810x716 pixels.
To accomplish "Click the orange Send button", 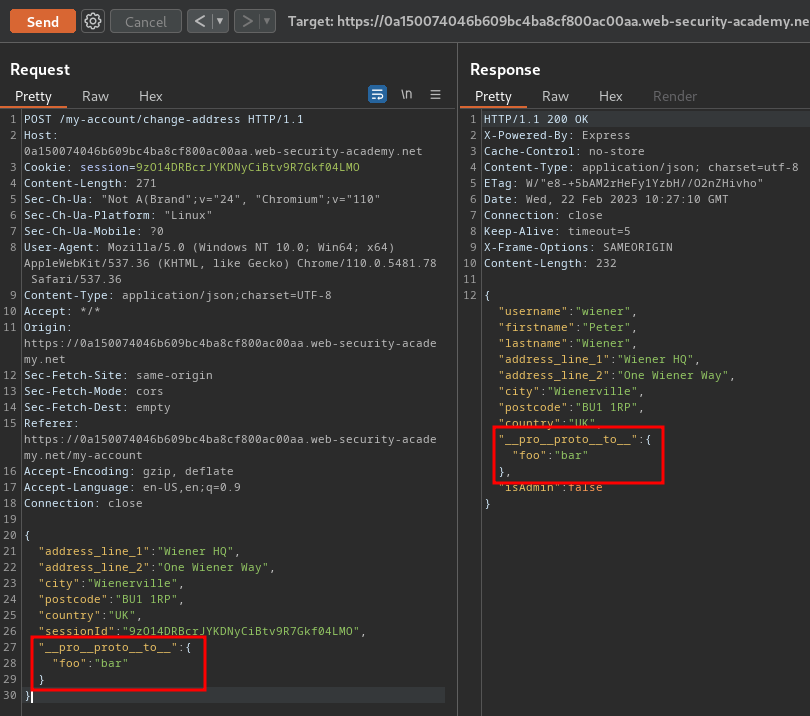I will click(x=43, y=22).
